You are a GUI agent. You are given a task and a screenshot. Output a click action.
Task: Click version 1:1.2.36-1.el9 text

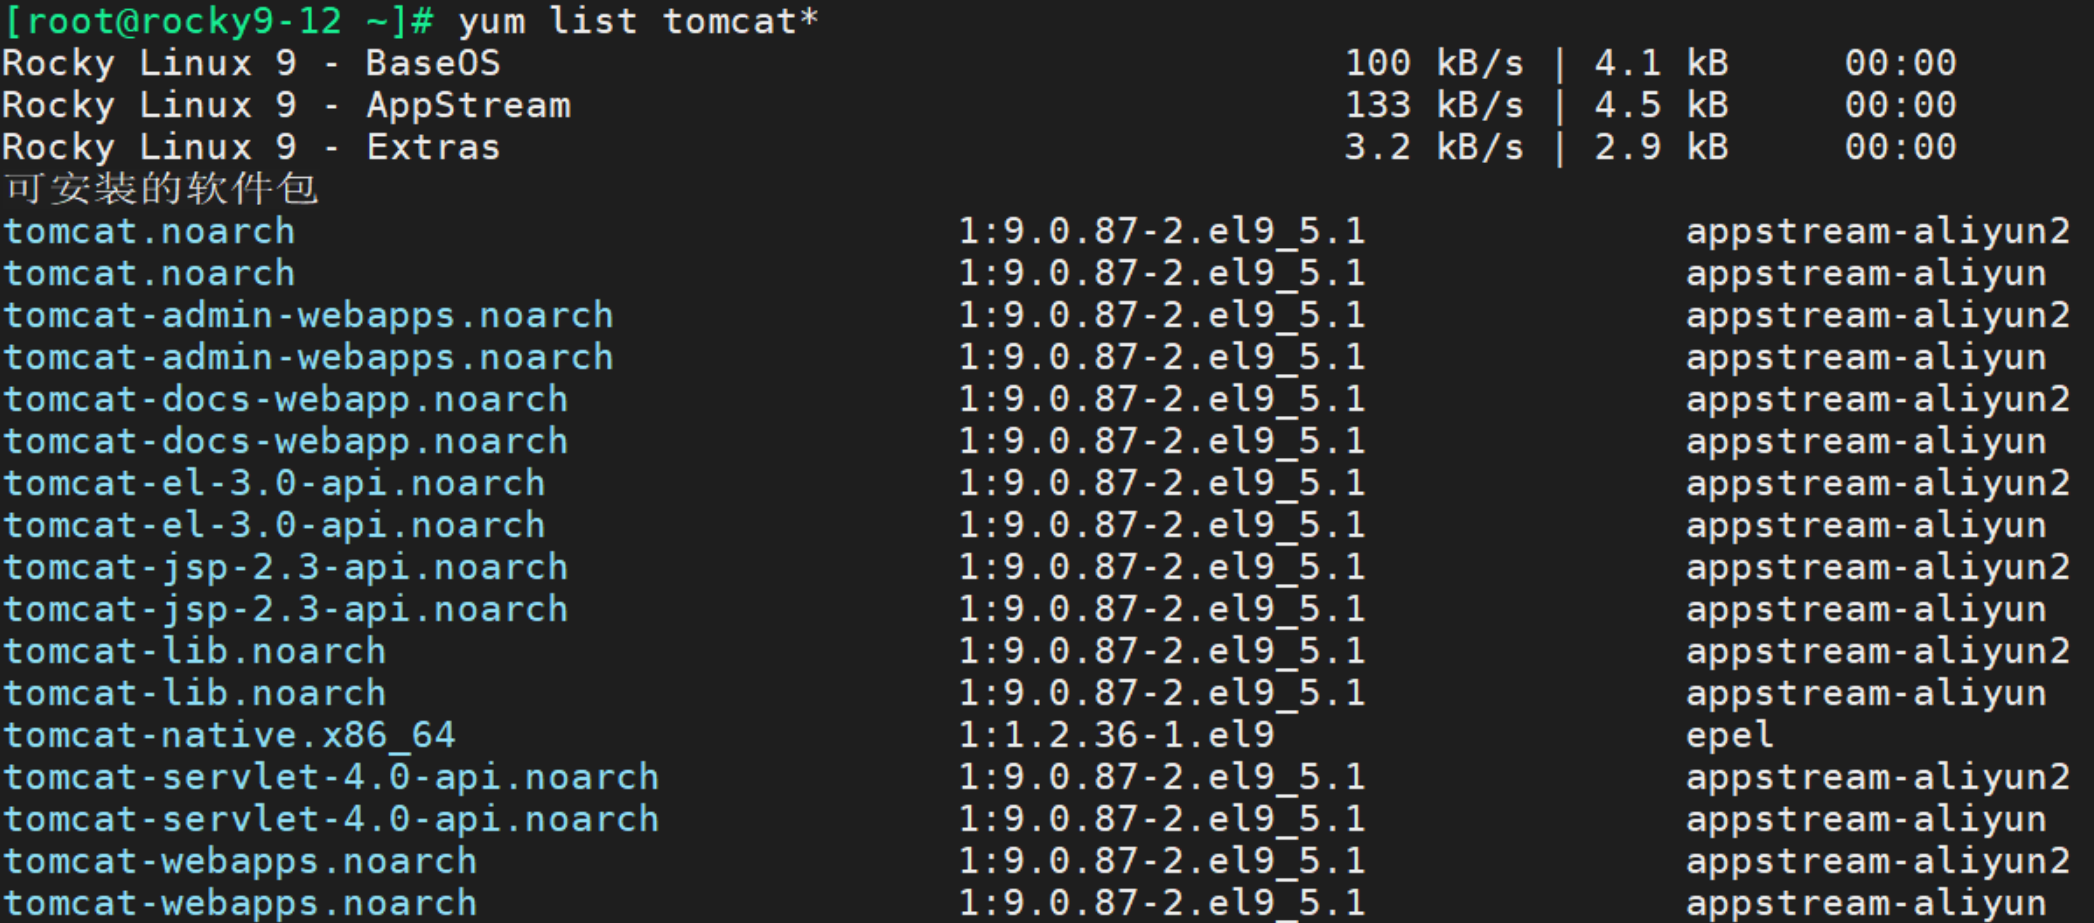1117,736
